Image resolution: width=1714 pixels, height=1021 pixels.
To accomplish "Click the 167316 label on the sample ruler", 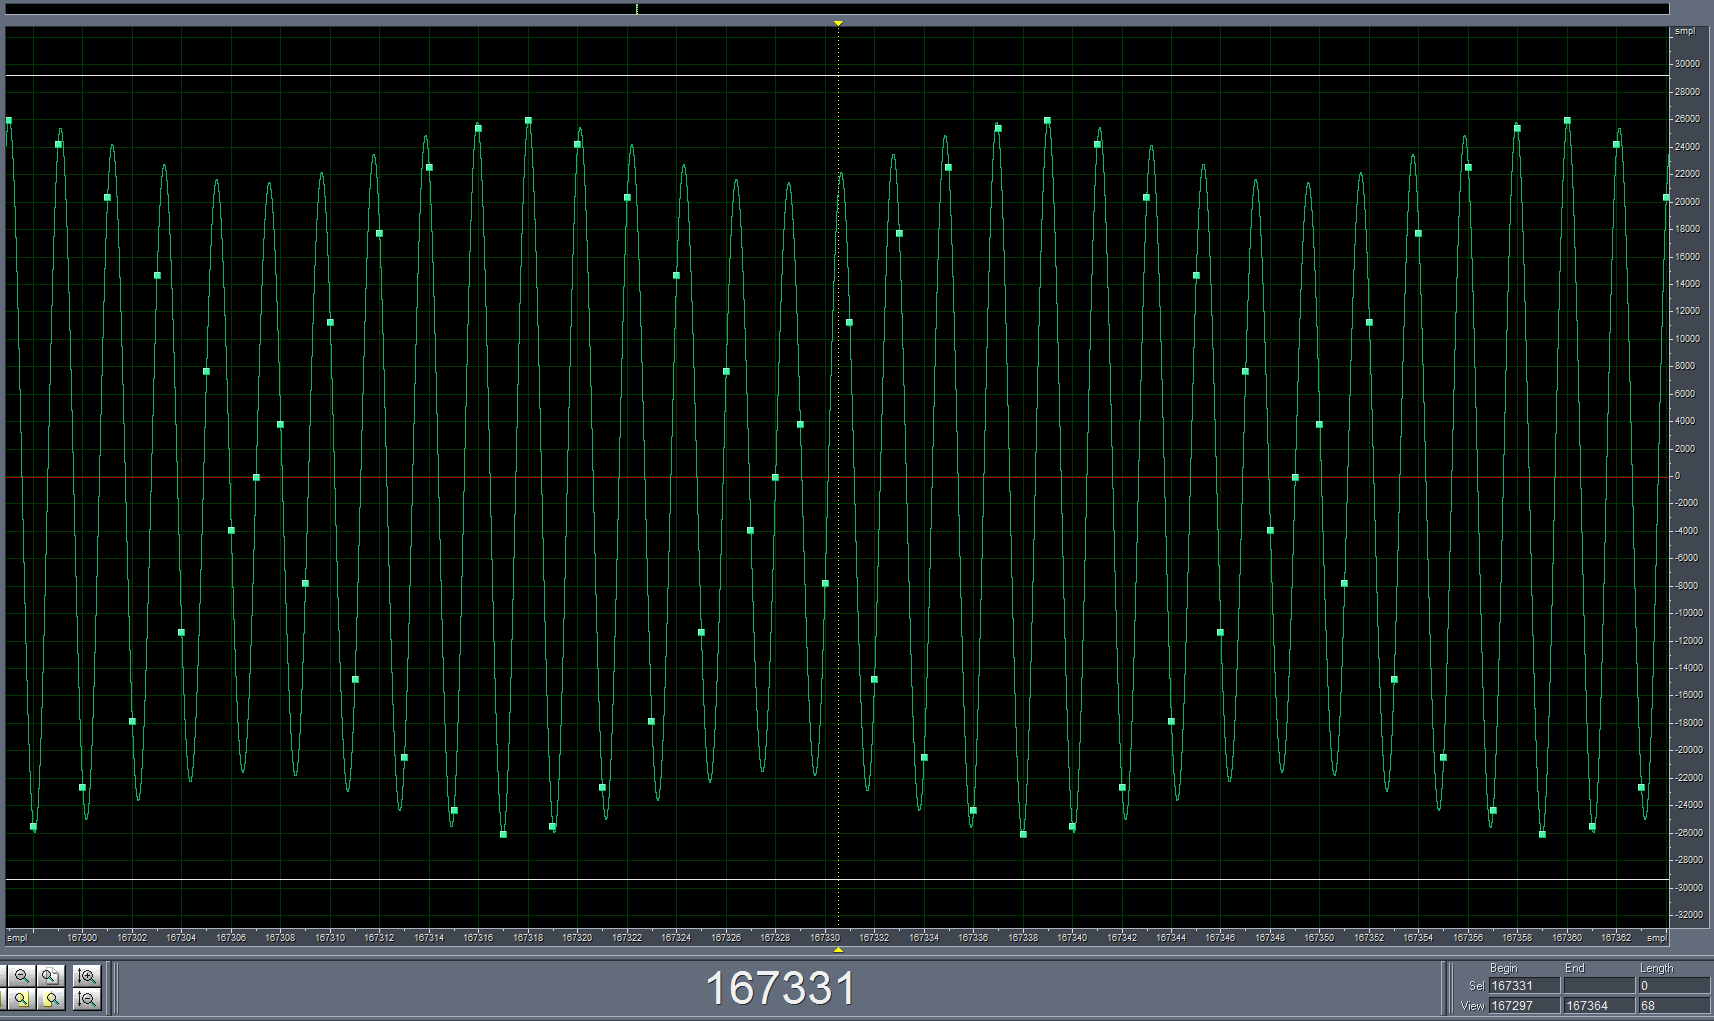I will pos(478,938).
